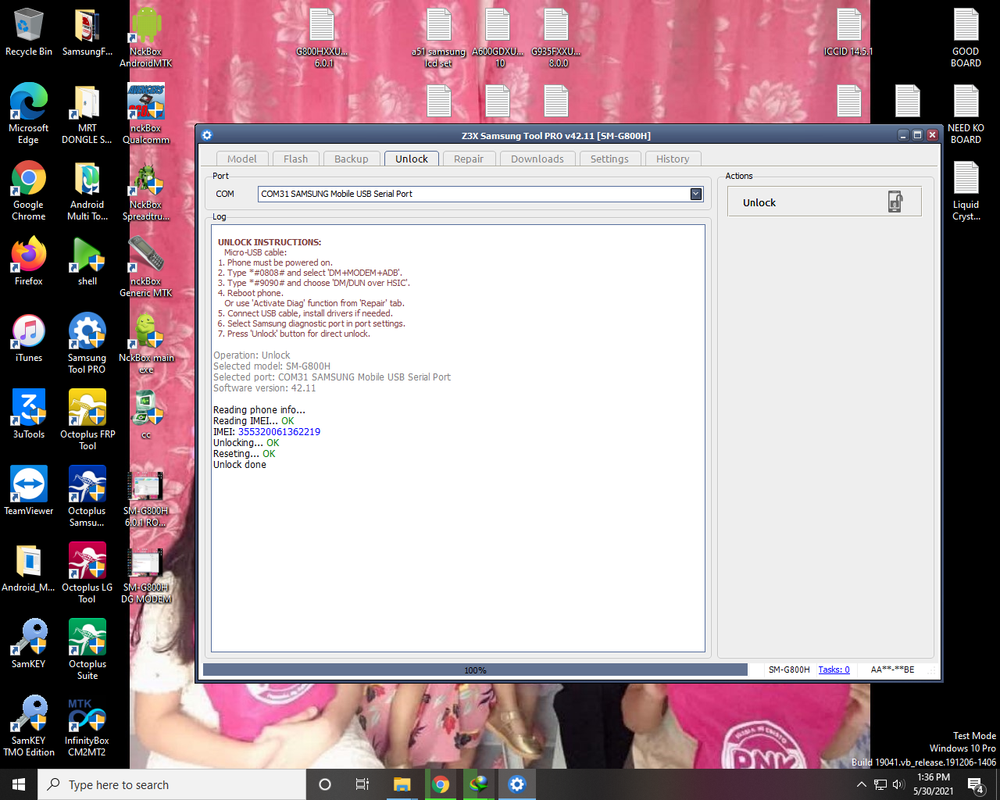The width and height of the screenshot is (1000, 800).
Task: Open the shell desktop shortcut
Action: (x=87, y=262)
